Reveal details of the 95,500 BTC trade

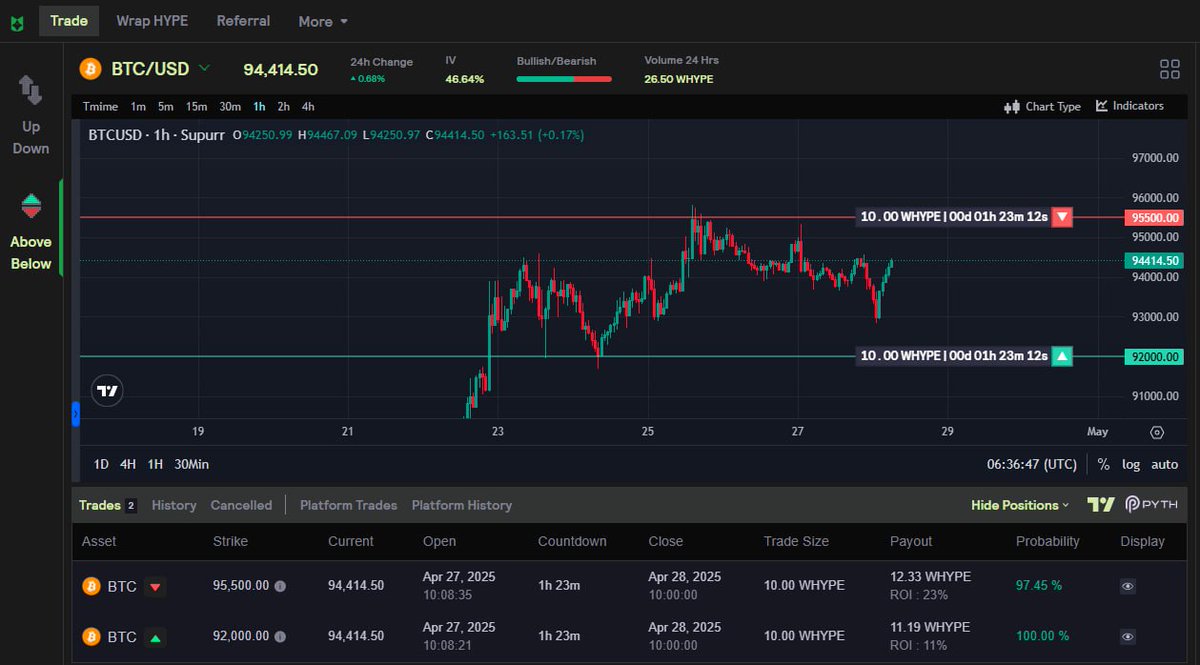tap(1128, 586)
